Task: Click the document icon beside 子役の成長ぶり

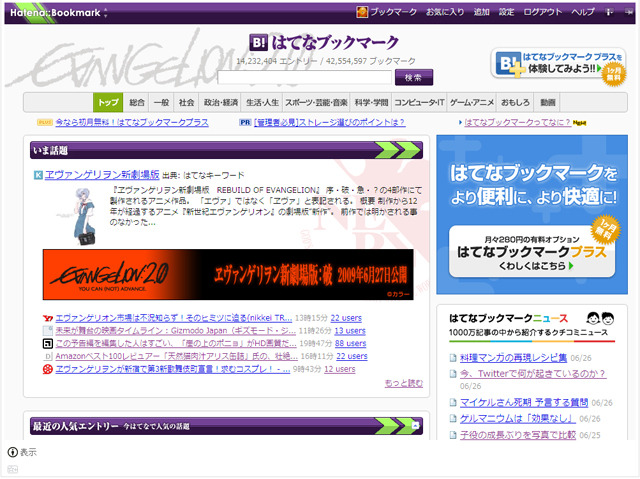Action: (453, 435)
